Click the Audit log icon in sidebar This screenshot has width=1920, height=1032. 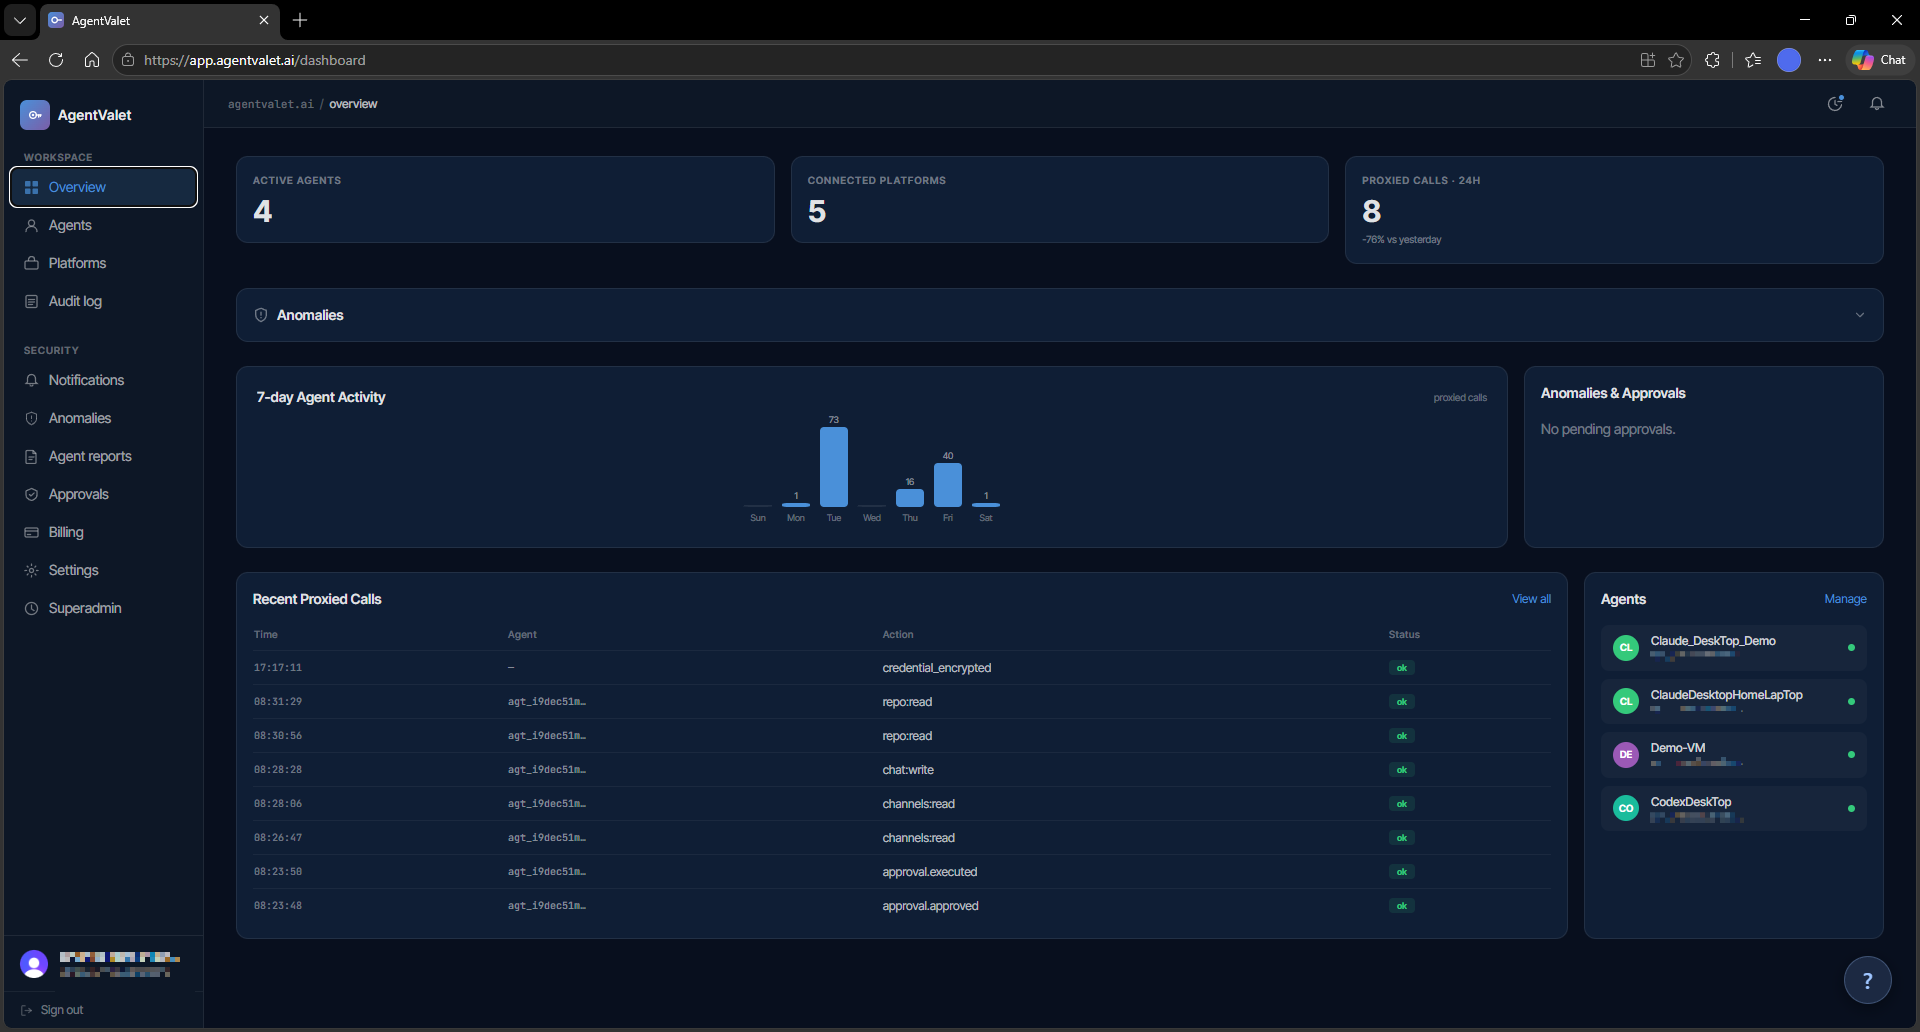(x=31, y=301)
